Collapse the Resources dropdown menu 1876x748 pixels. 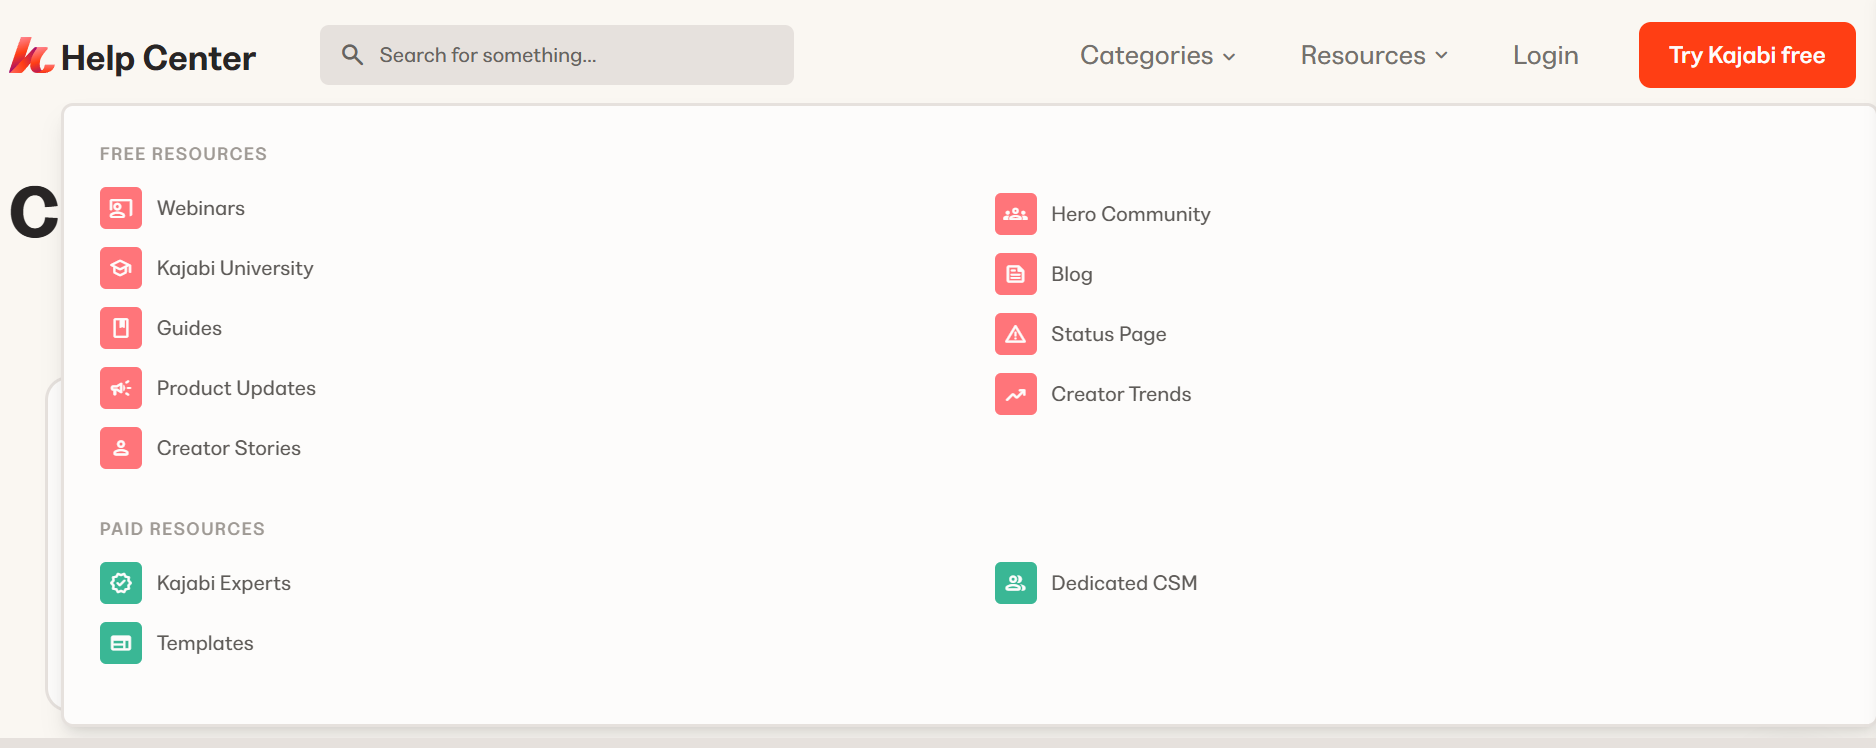click(1374, 55)
